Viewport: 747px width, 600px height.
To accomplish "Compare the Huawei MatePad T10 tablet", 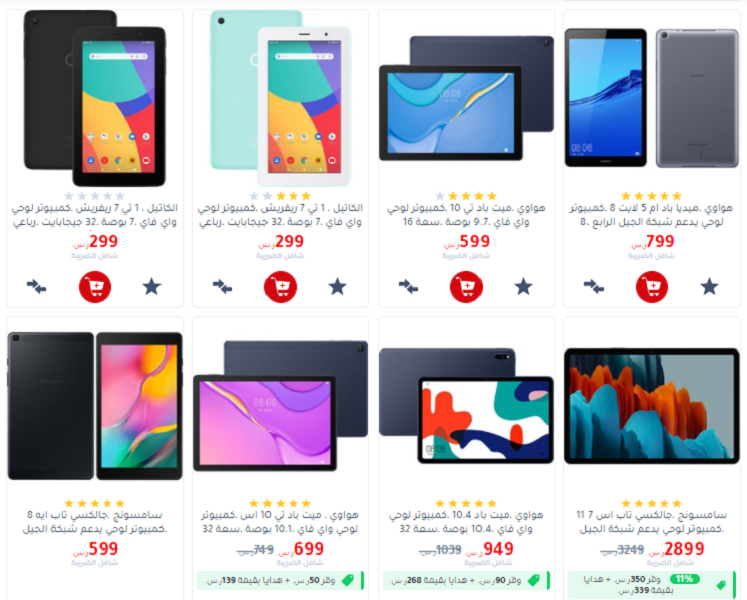I will 408,286.
